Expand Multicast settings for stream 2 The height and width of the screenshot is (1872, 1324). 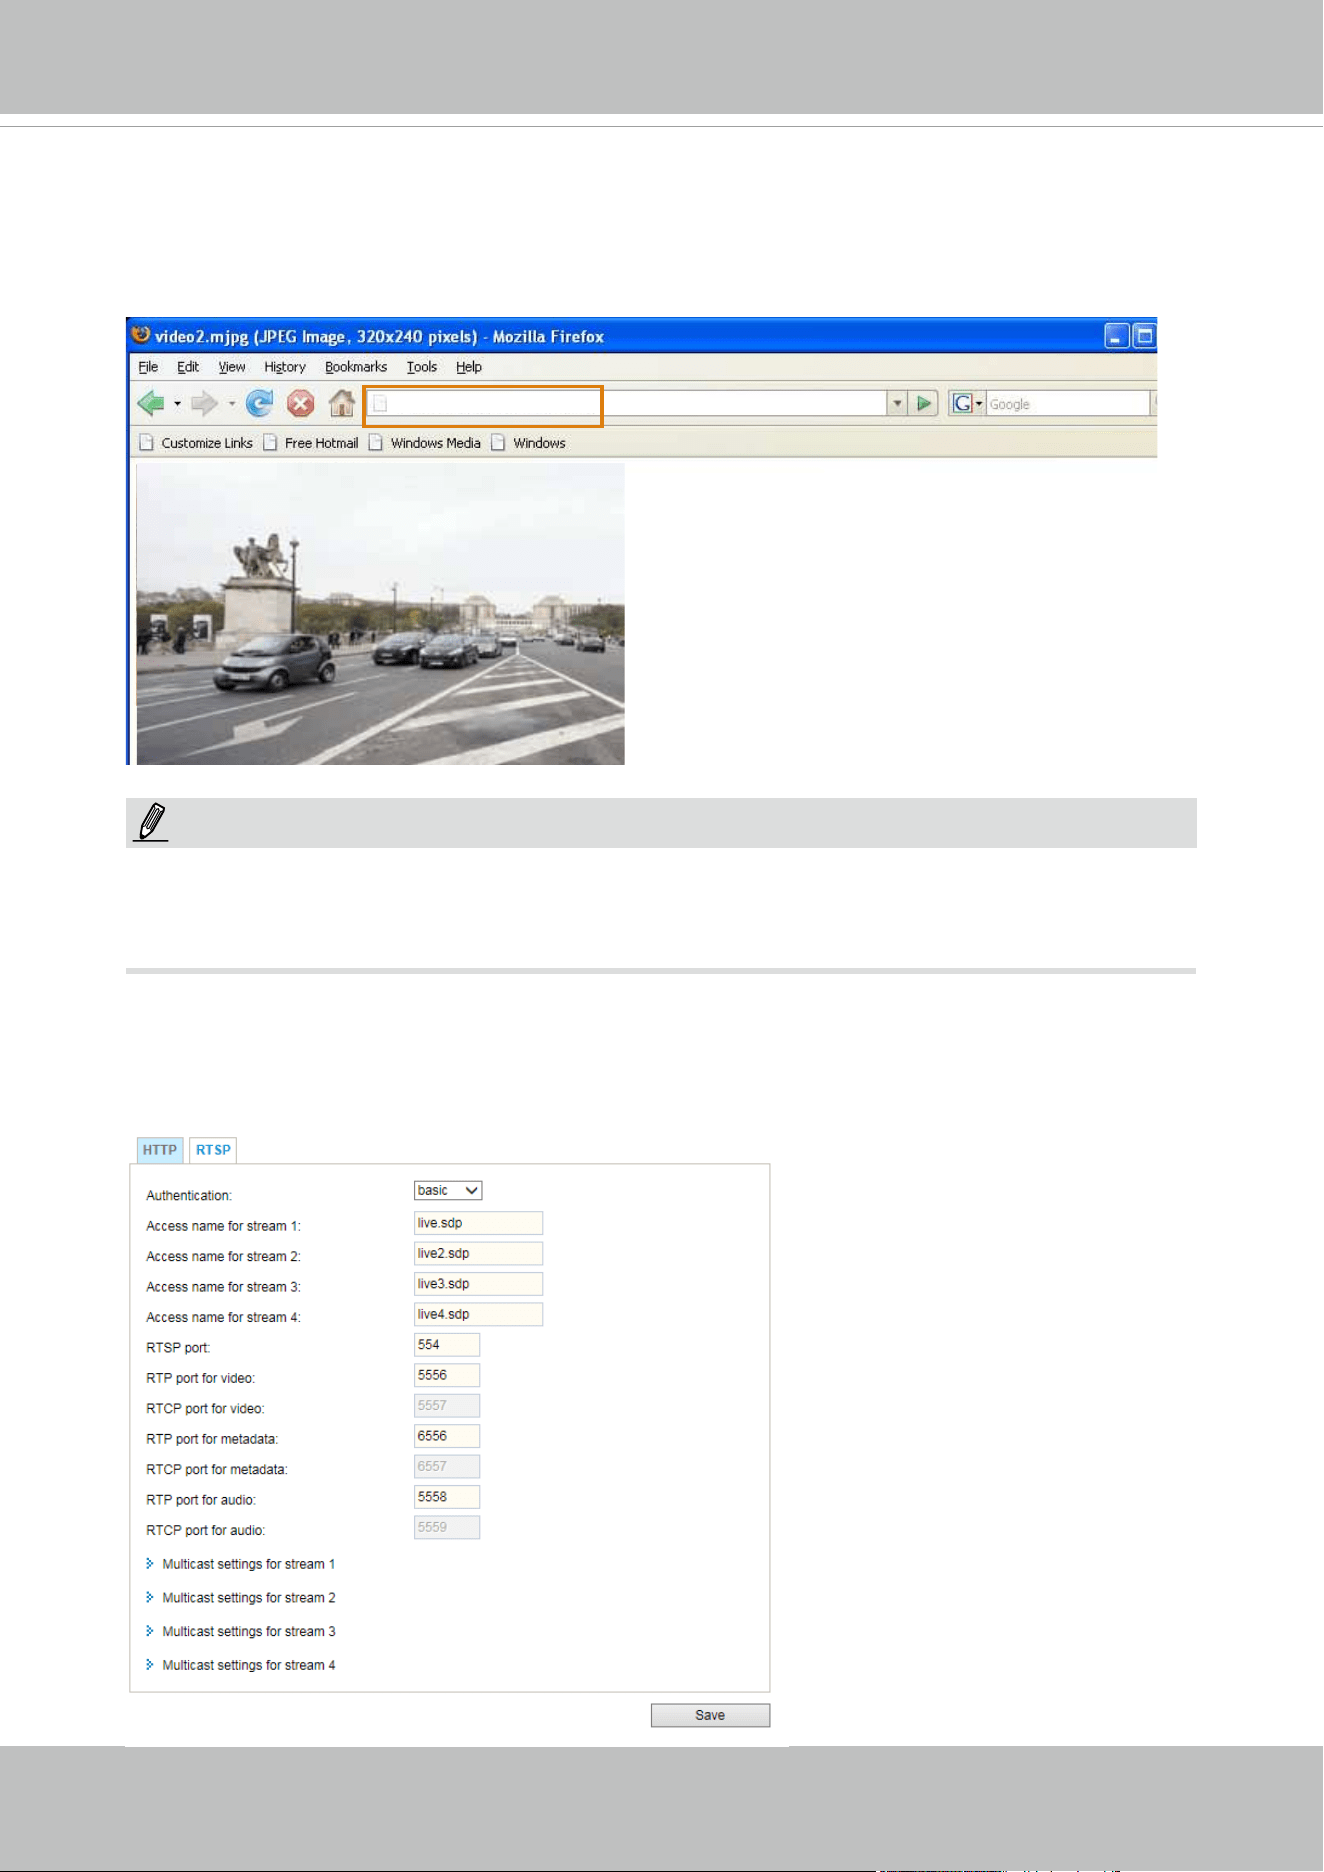tap(241, 1598)
